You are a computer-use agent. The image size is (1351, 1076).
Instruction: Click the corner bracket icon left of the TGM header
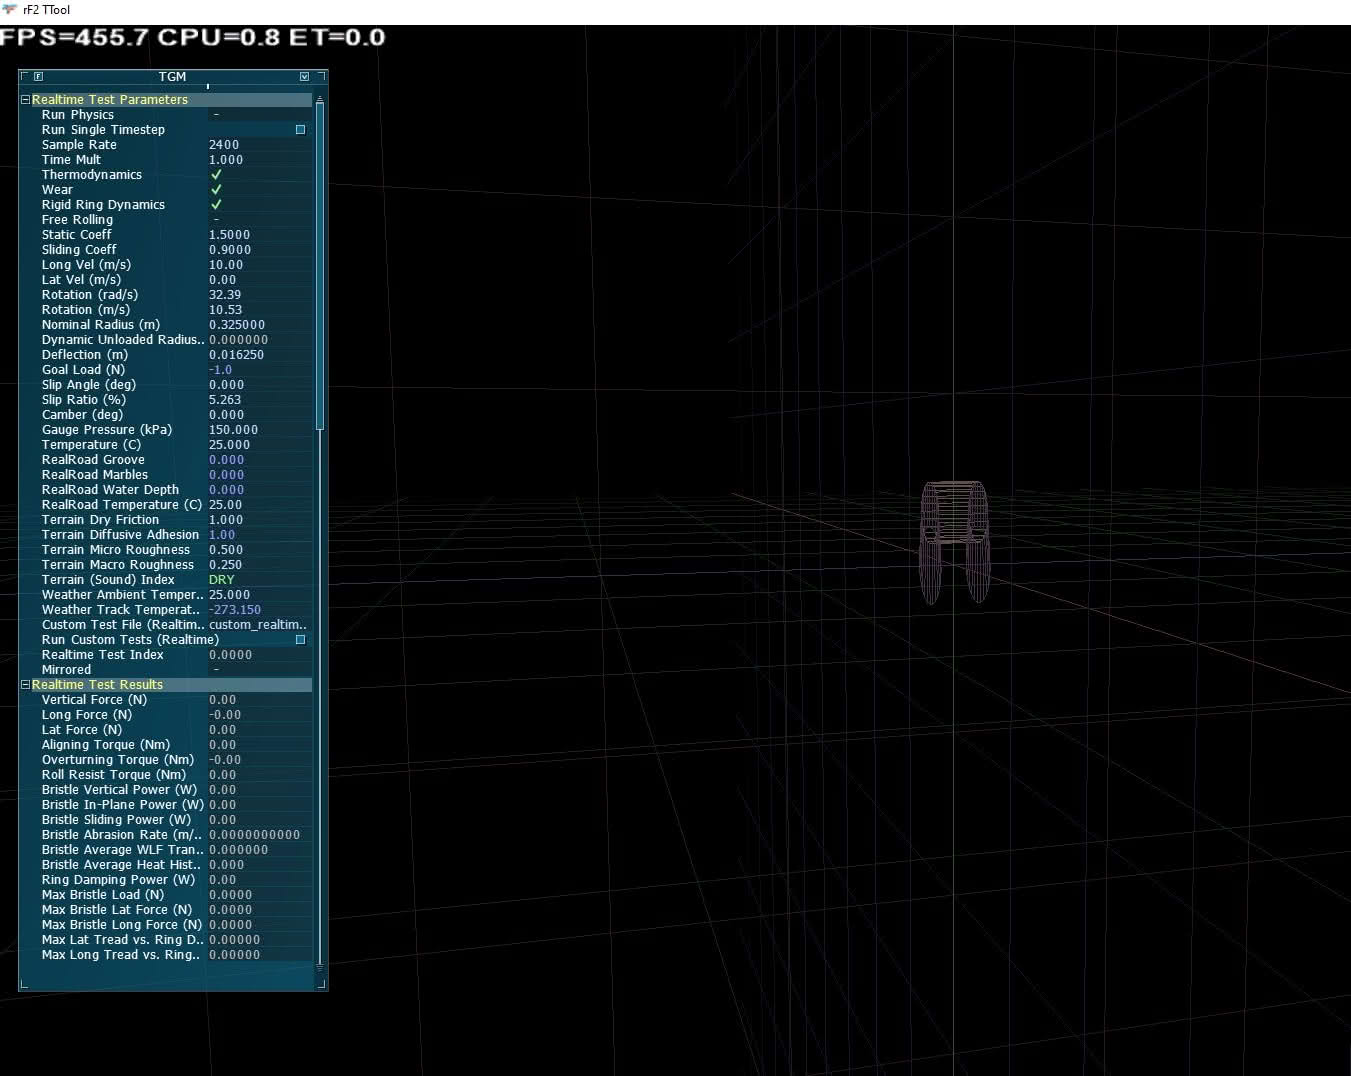[x=23, y=76]
